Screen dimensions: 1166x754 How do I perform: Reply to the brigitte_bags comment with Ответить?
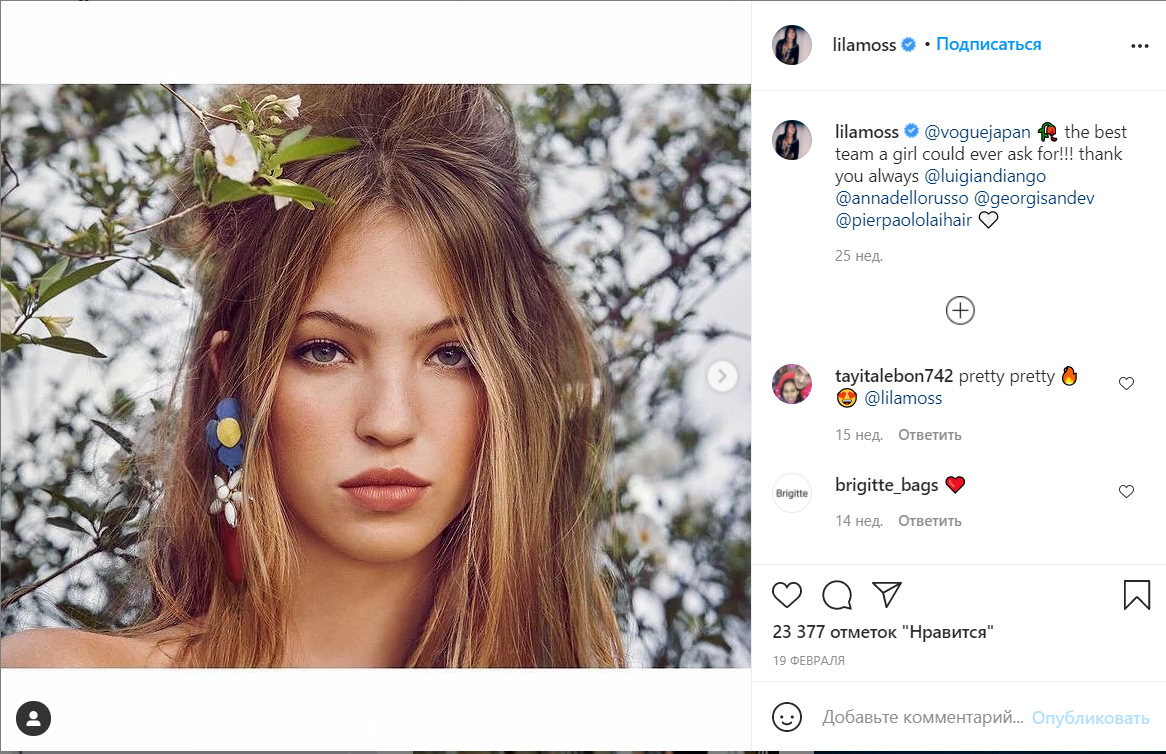[929, 521]
